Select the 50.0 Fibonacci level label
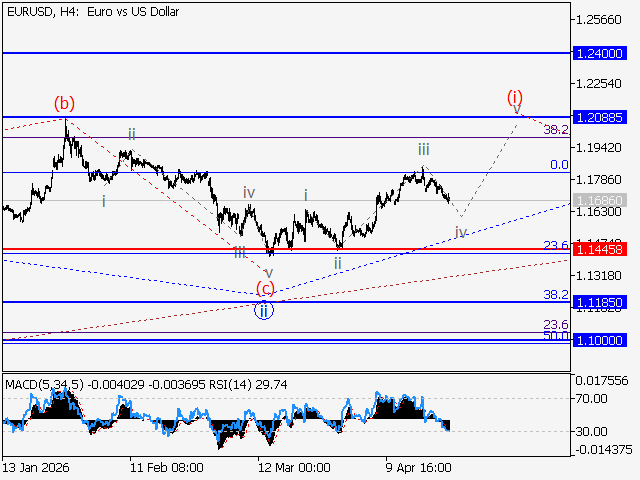 (x=556, y=336)
